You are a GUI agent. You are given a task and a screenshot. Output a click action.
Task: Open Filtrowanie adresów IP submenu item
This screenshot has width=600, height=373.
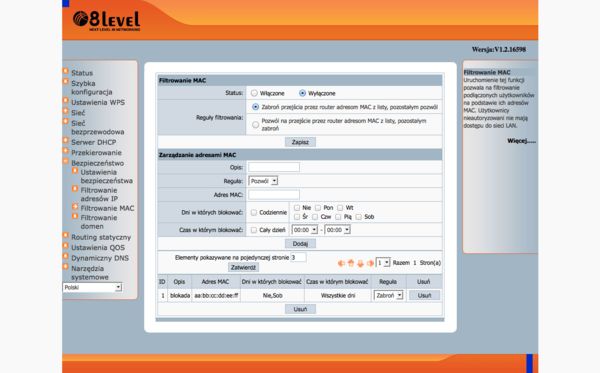coord(99,194)
